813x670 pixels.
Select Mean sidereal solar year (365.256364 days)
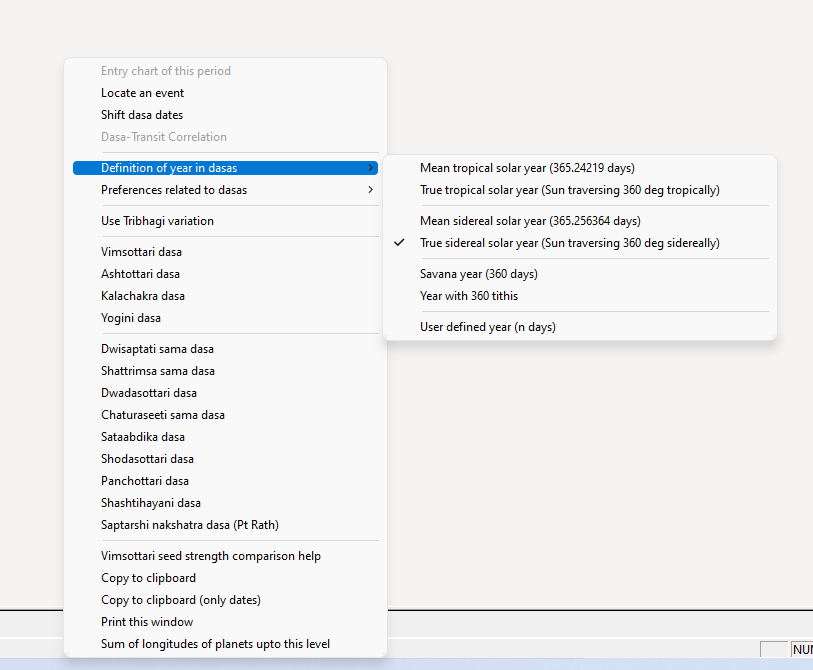(580, 221)
